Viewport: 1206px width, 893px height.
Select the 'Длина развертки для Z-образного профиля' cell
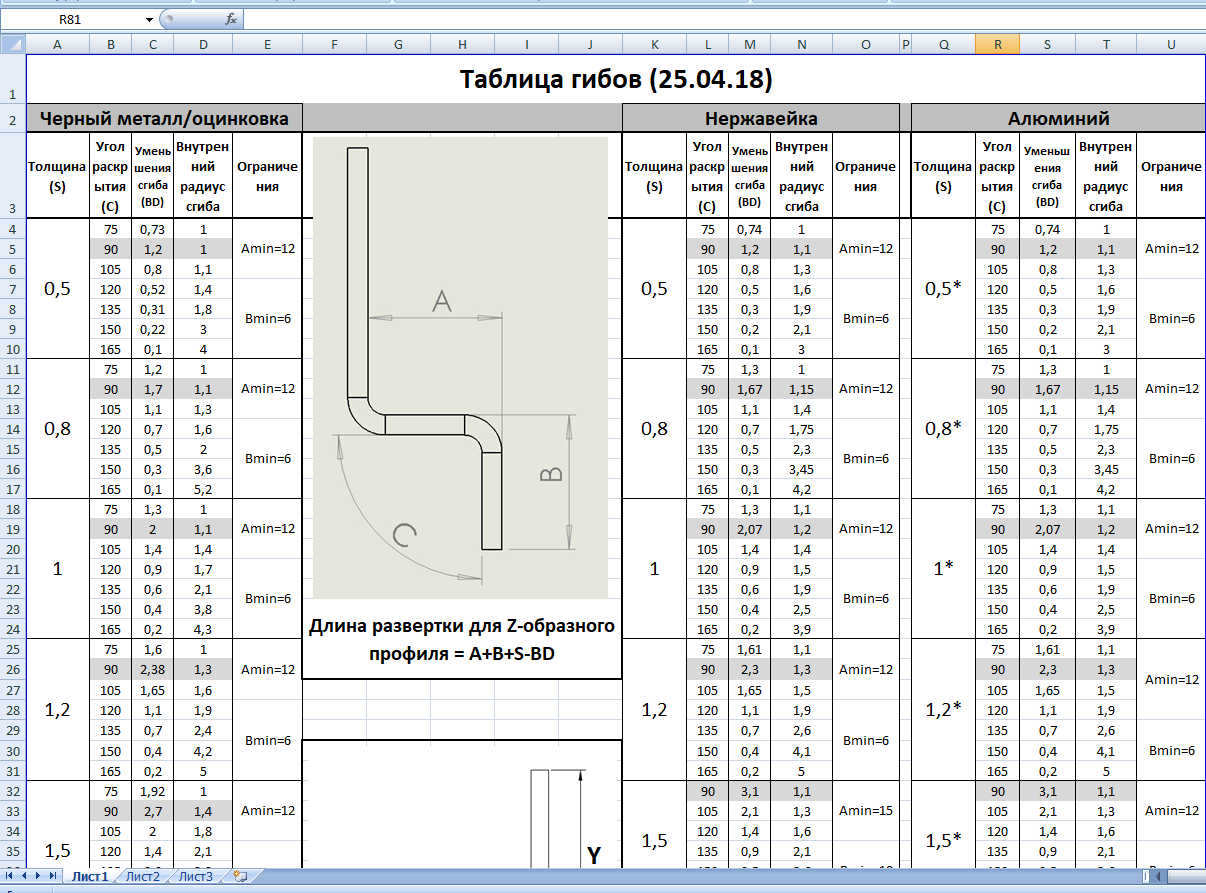click(x=461, y=639)
